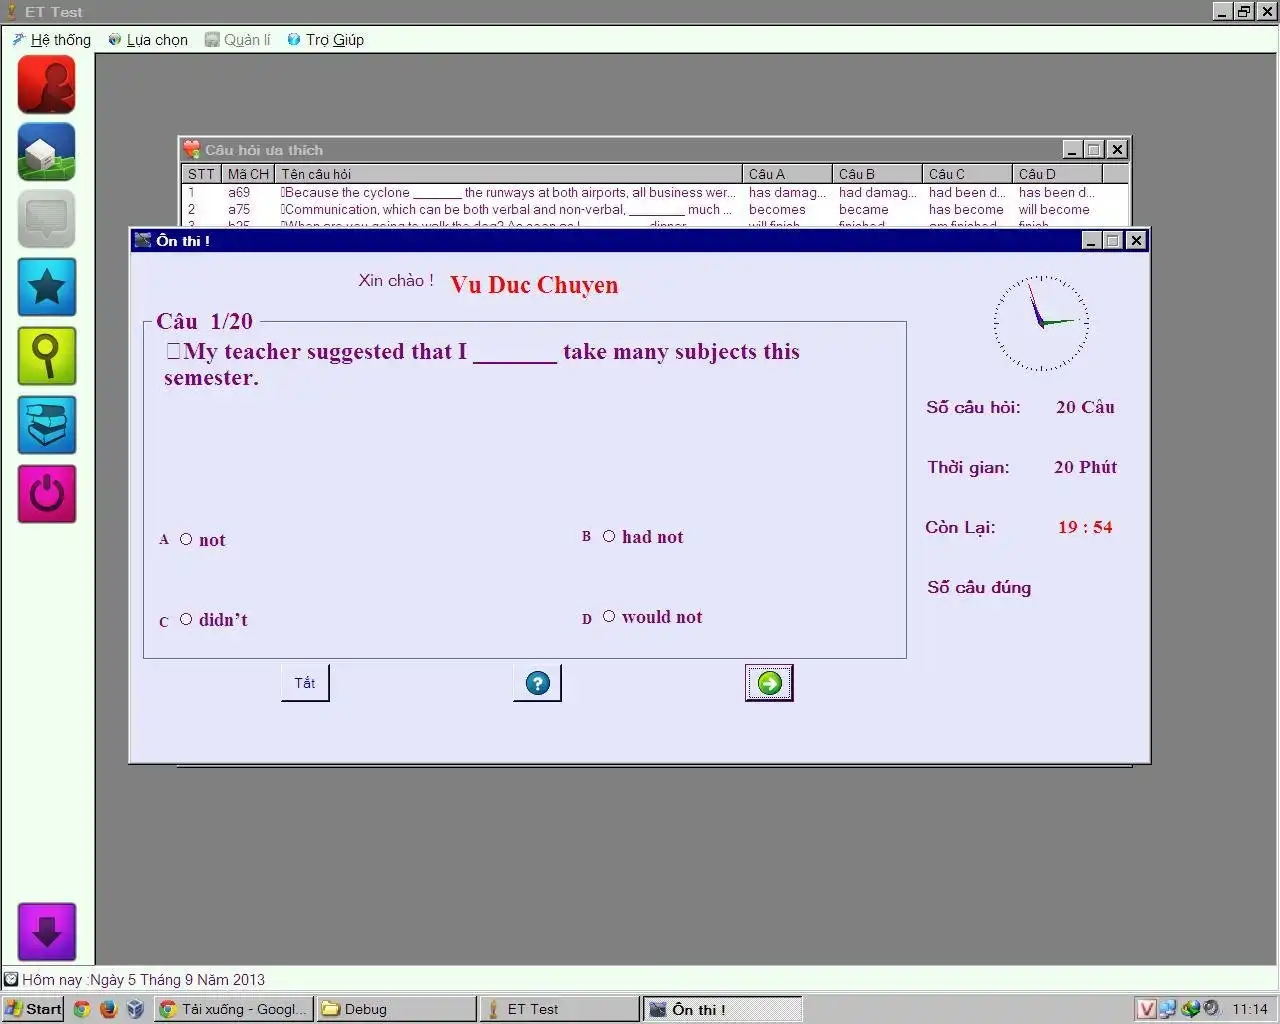This screenshot has height=1024, width=1280.
Task: Click the Ôn thi ! taskbar item
Action: 722,1009
